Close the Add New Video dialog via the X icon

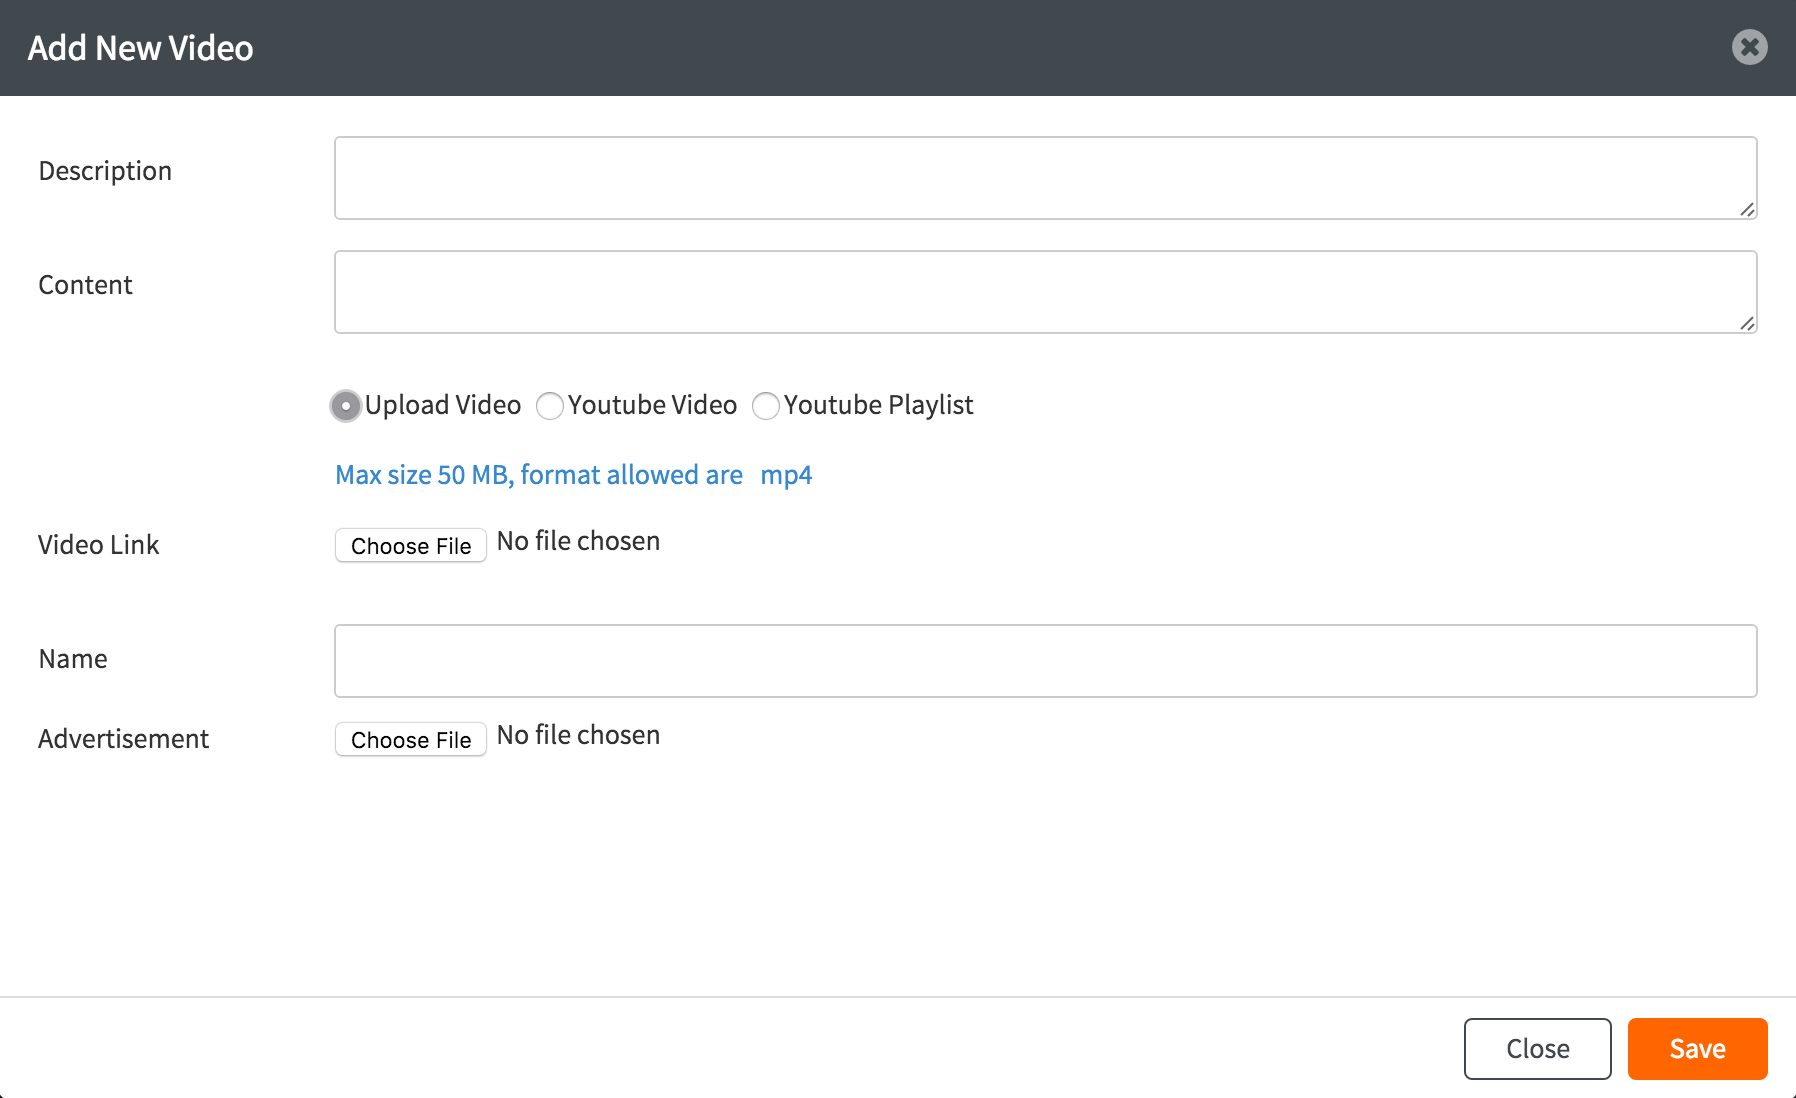(x=1749, y=47)
